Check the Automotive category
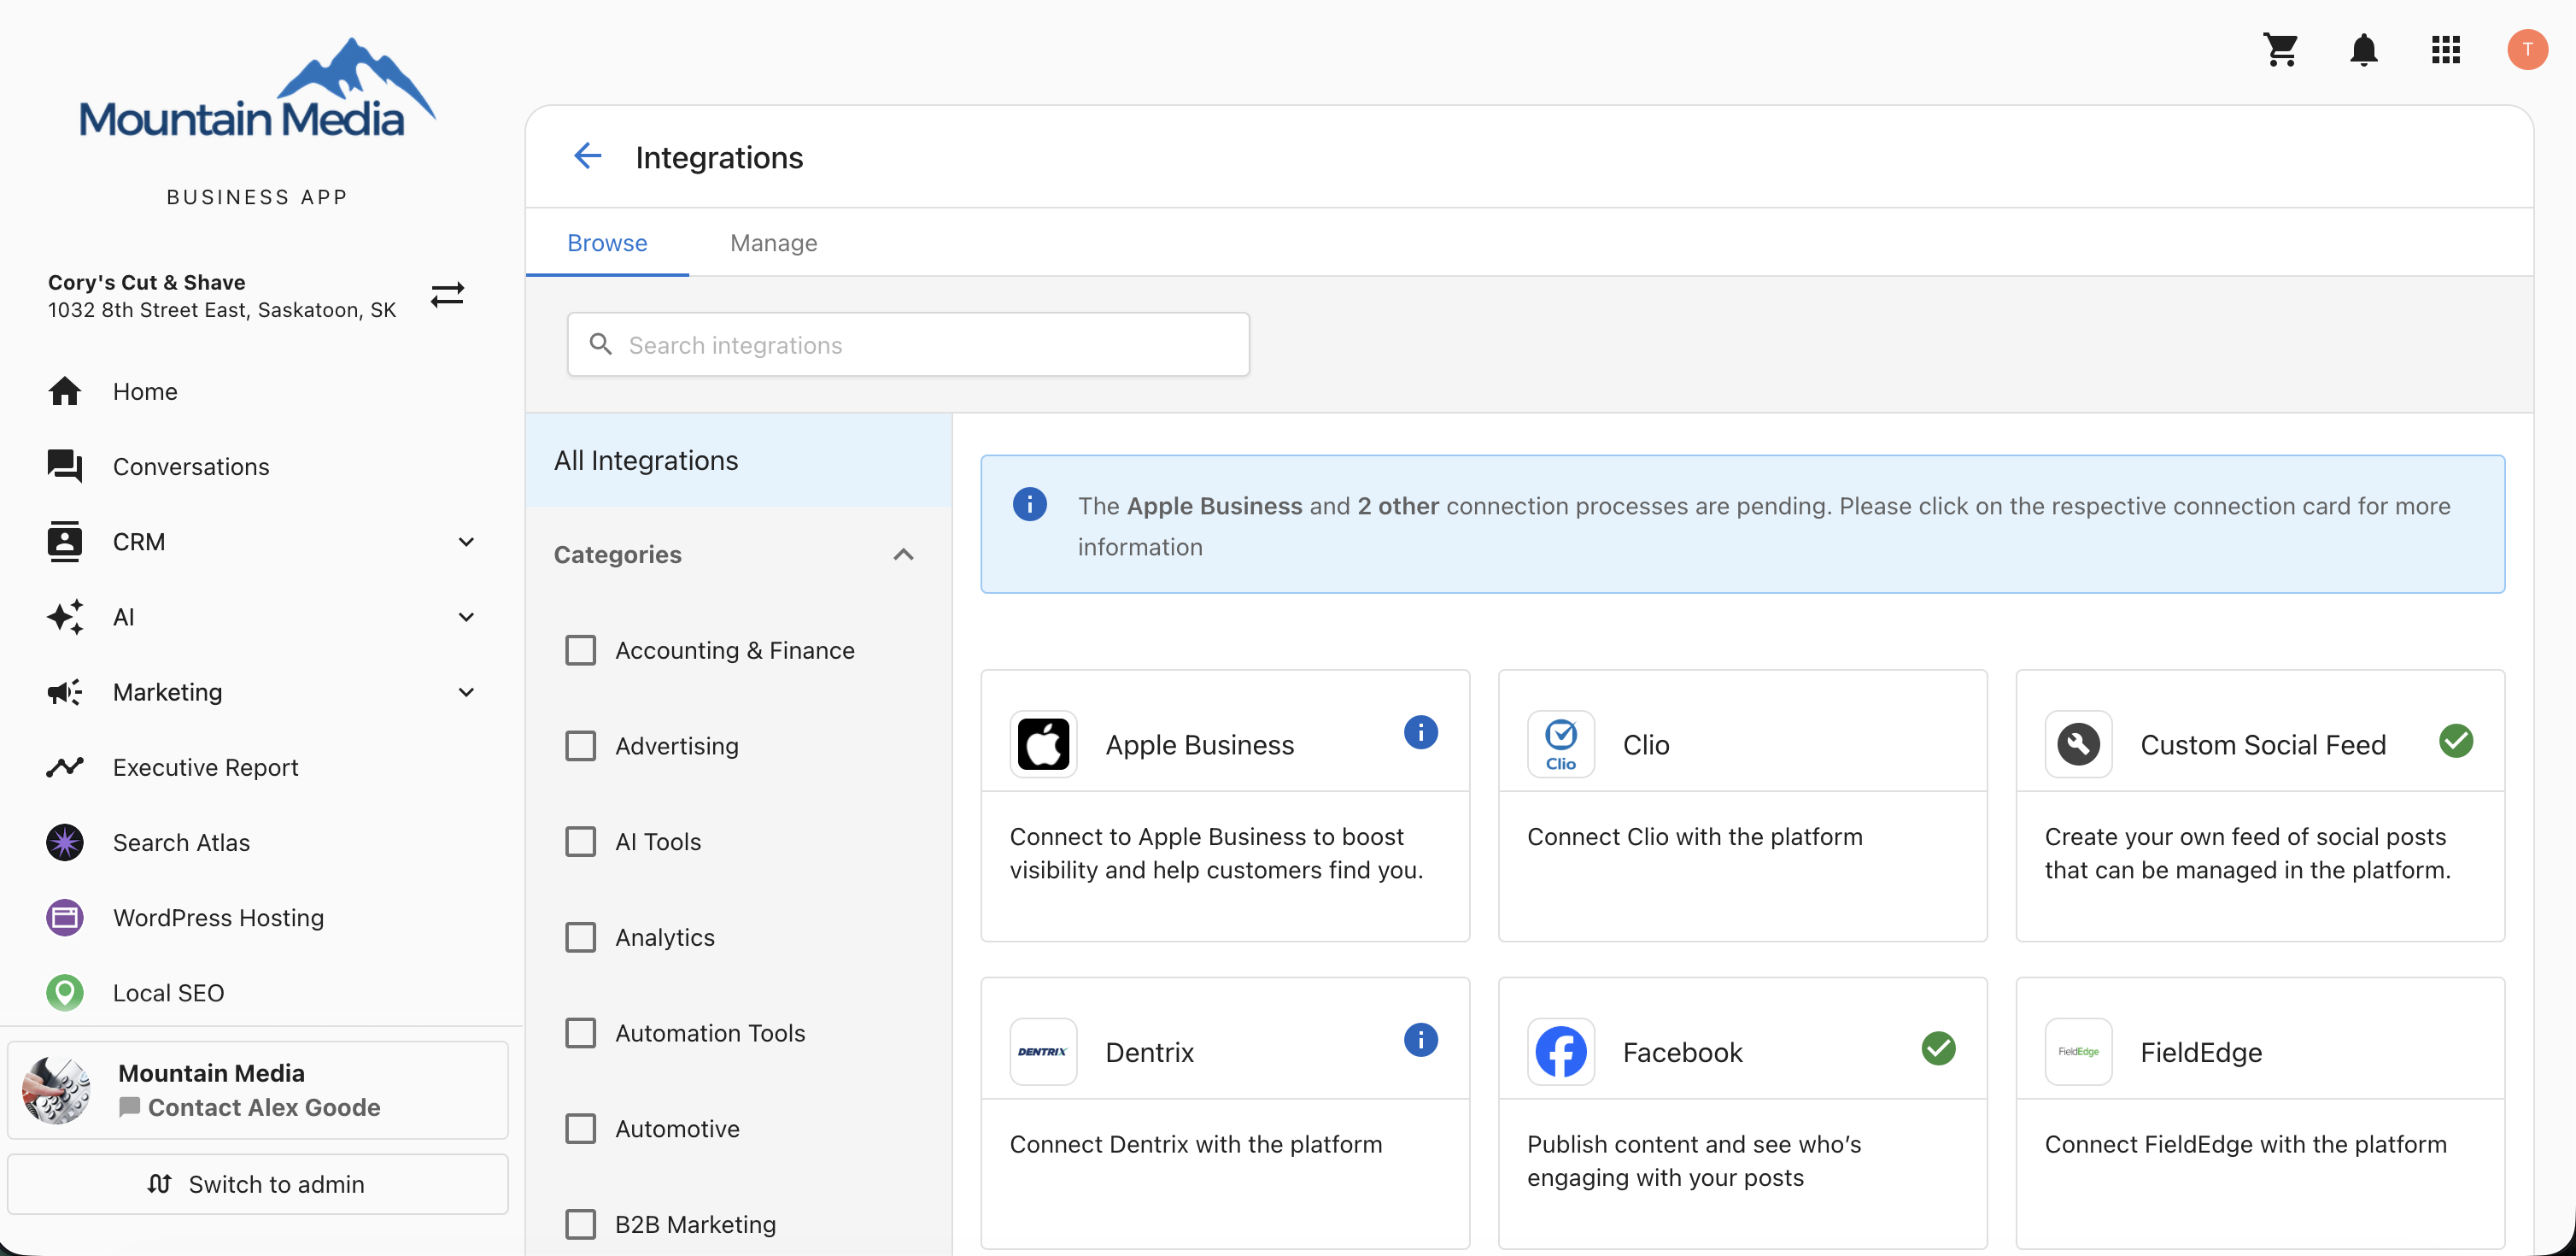Viewport: 2576px width, 1256px height. click(x=580, y=1128)
